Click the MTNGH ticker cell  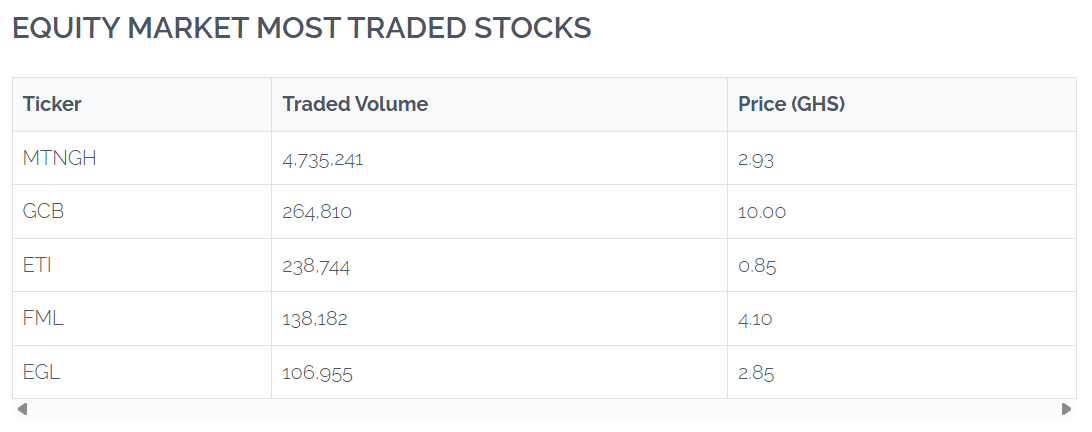(142, 158)
